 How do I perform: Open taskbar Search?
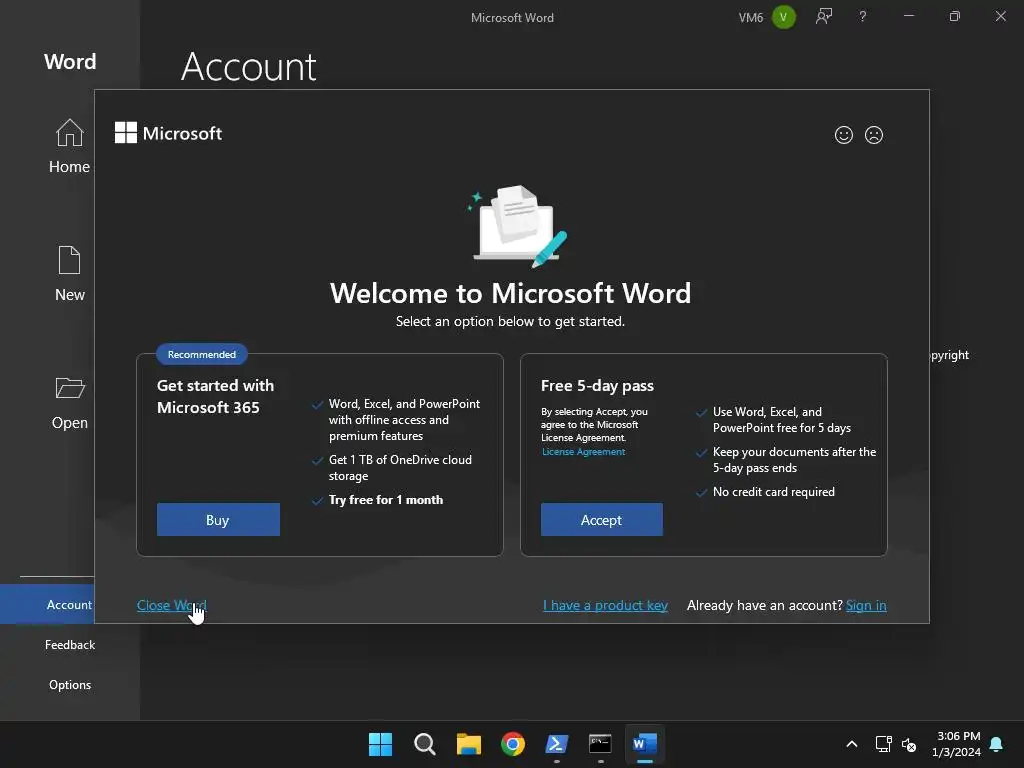click(x=424, y=744)
